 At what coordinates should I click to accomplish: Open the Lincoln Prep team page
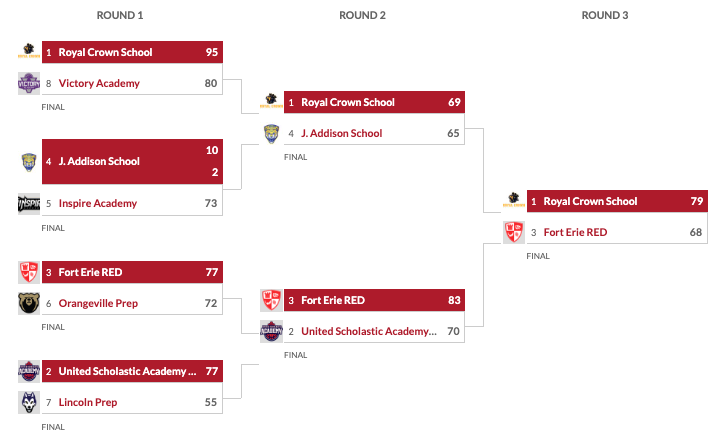(x=88, y=402)
